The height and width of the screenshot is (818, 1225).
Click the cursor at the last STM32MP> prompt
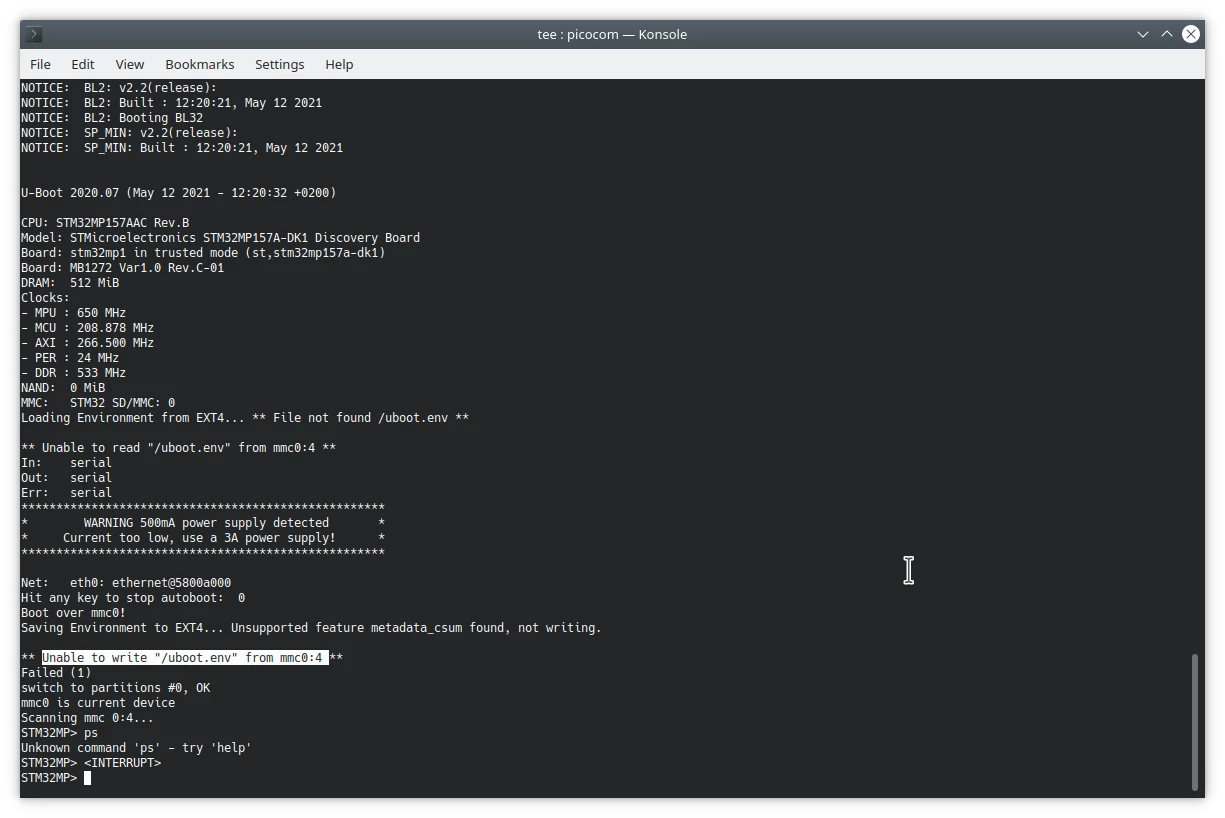coord(88,778)
